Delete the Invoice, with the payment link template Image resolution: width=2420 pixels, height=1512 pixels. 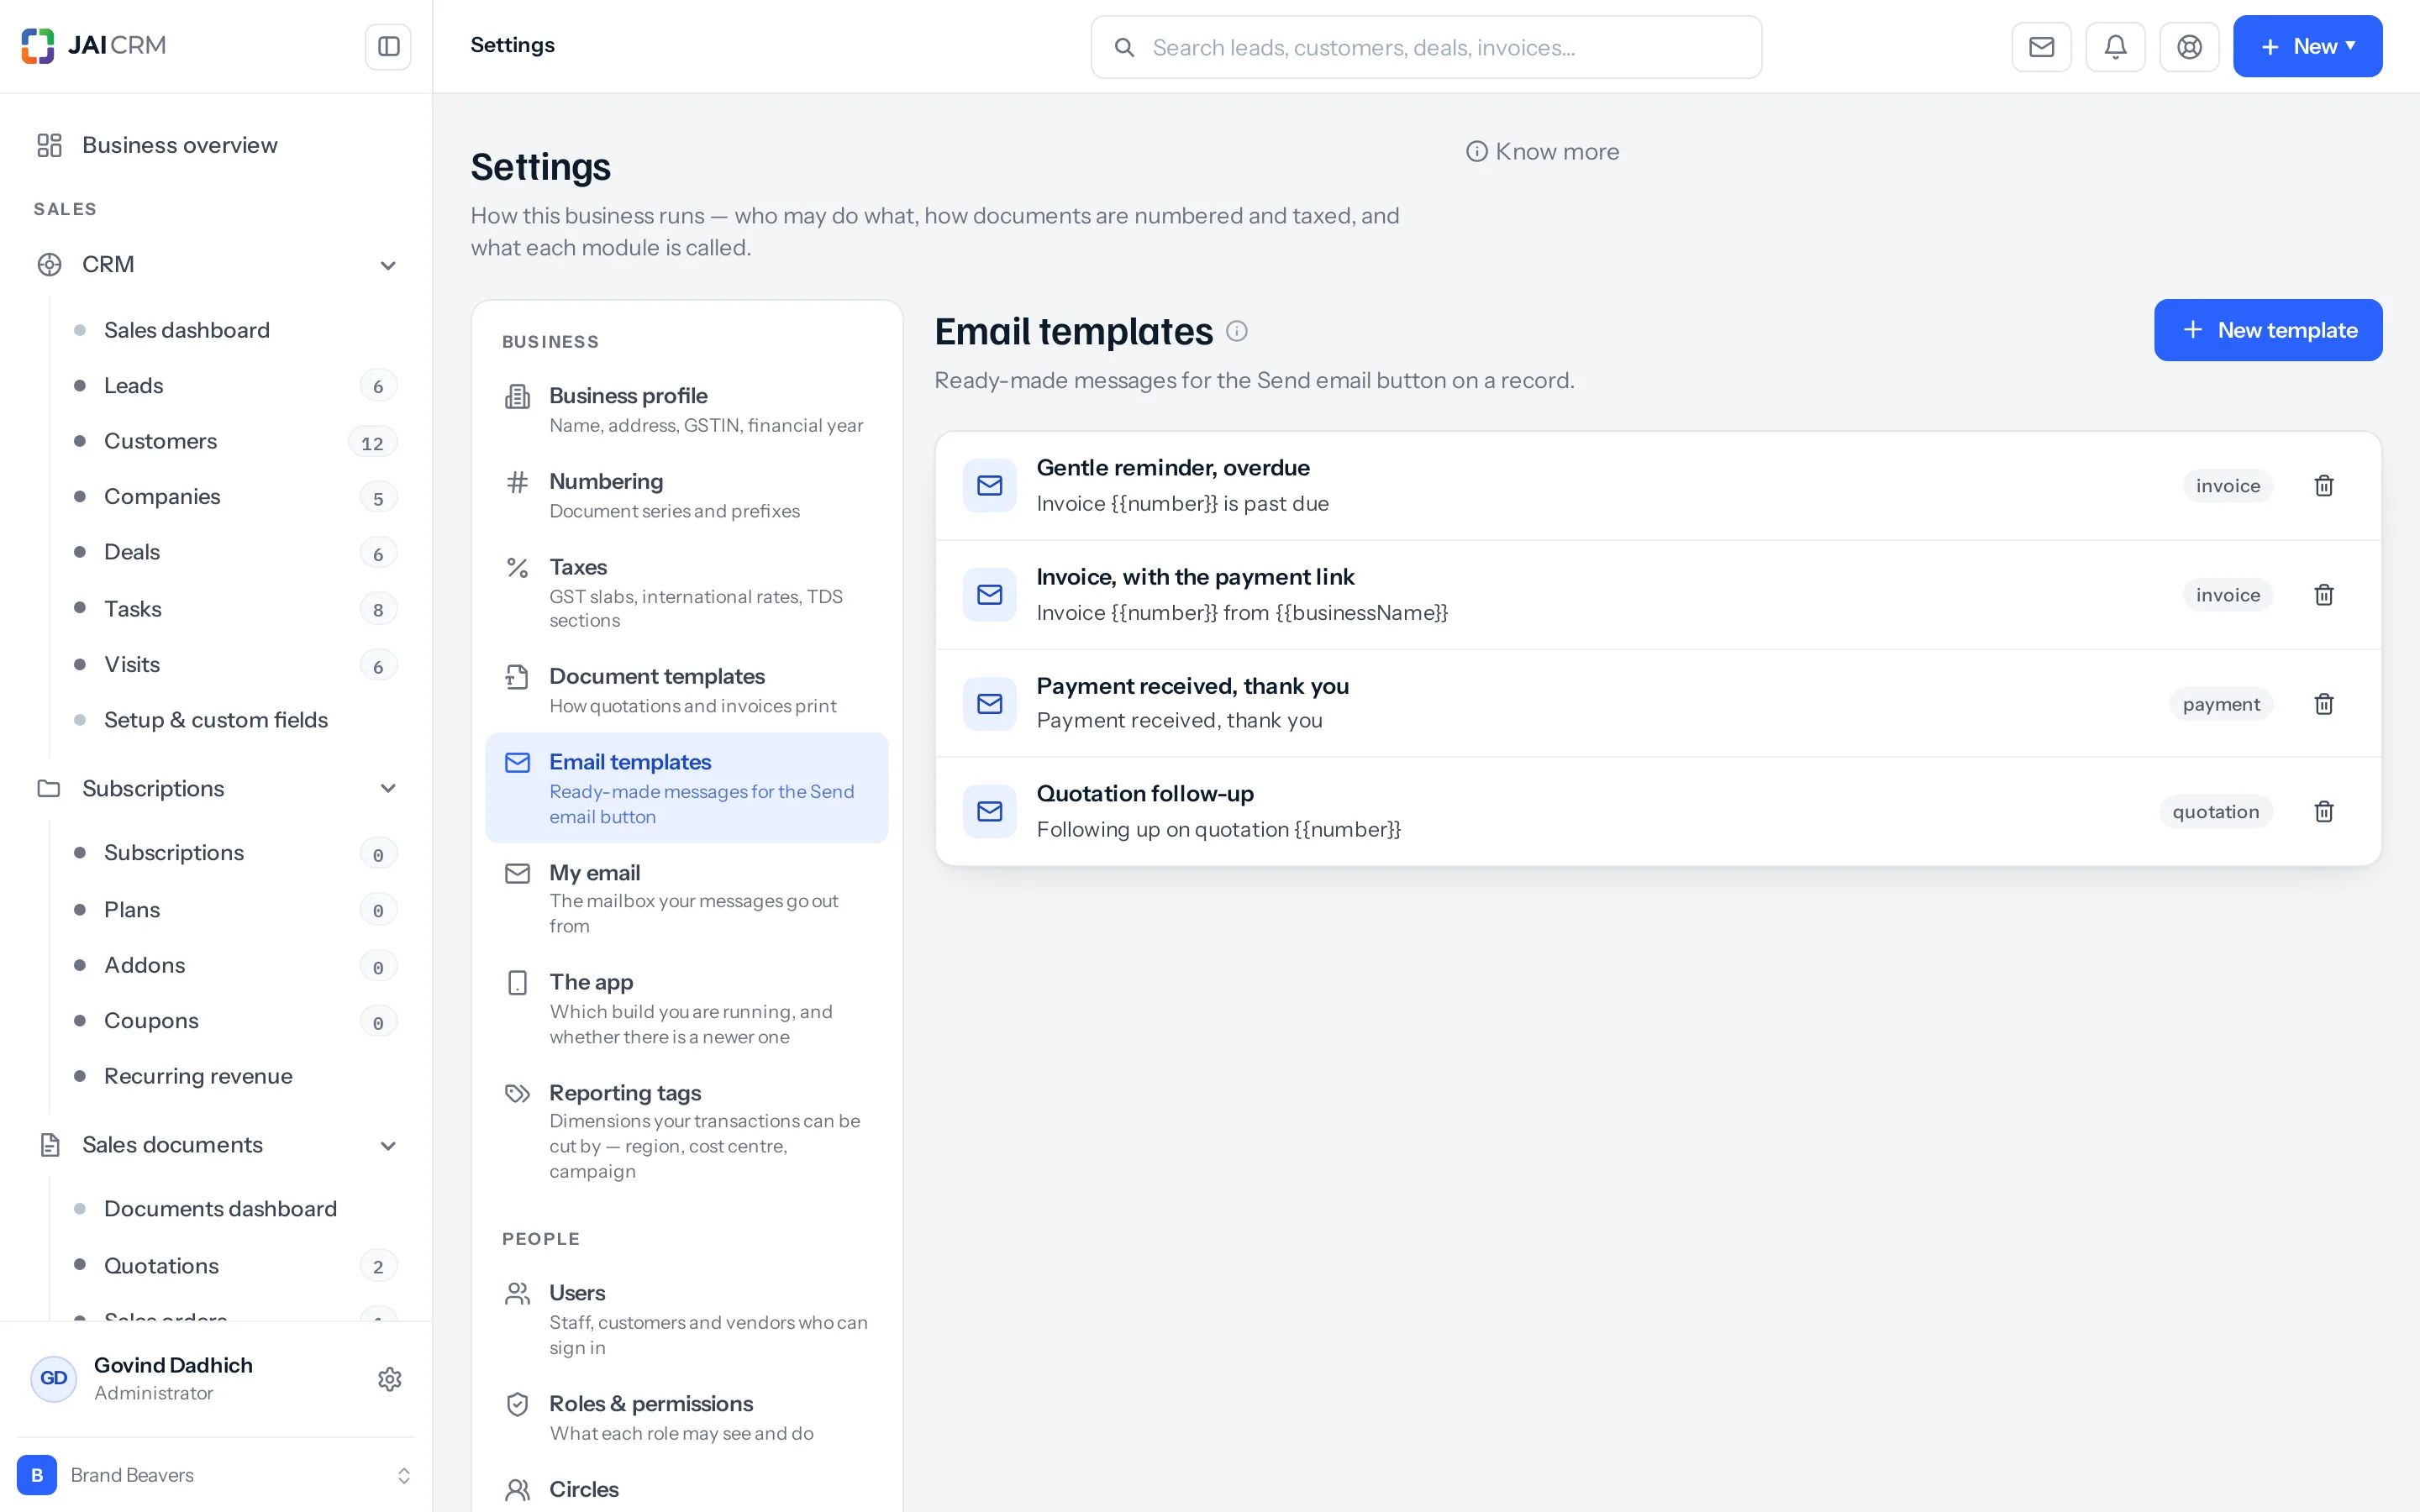[2324, 595]
